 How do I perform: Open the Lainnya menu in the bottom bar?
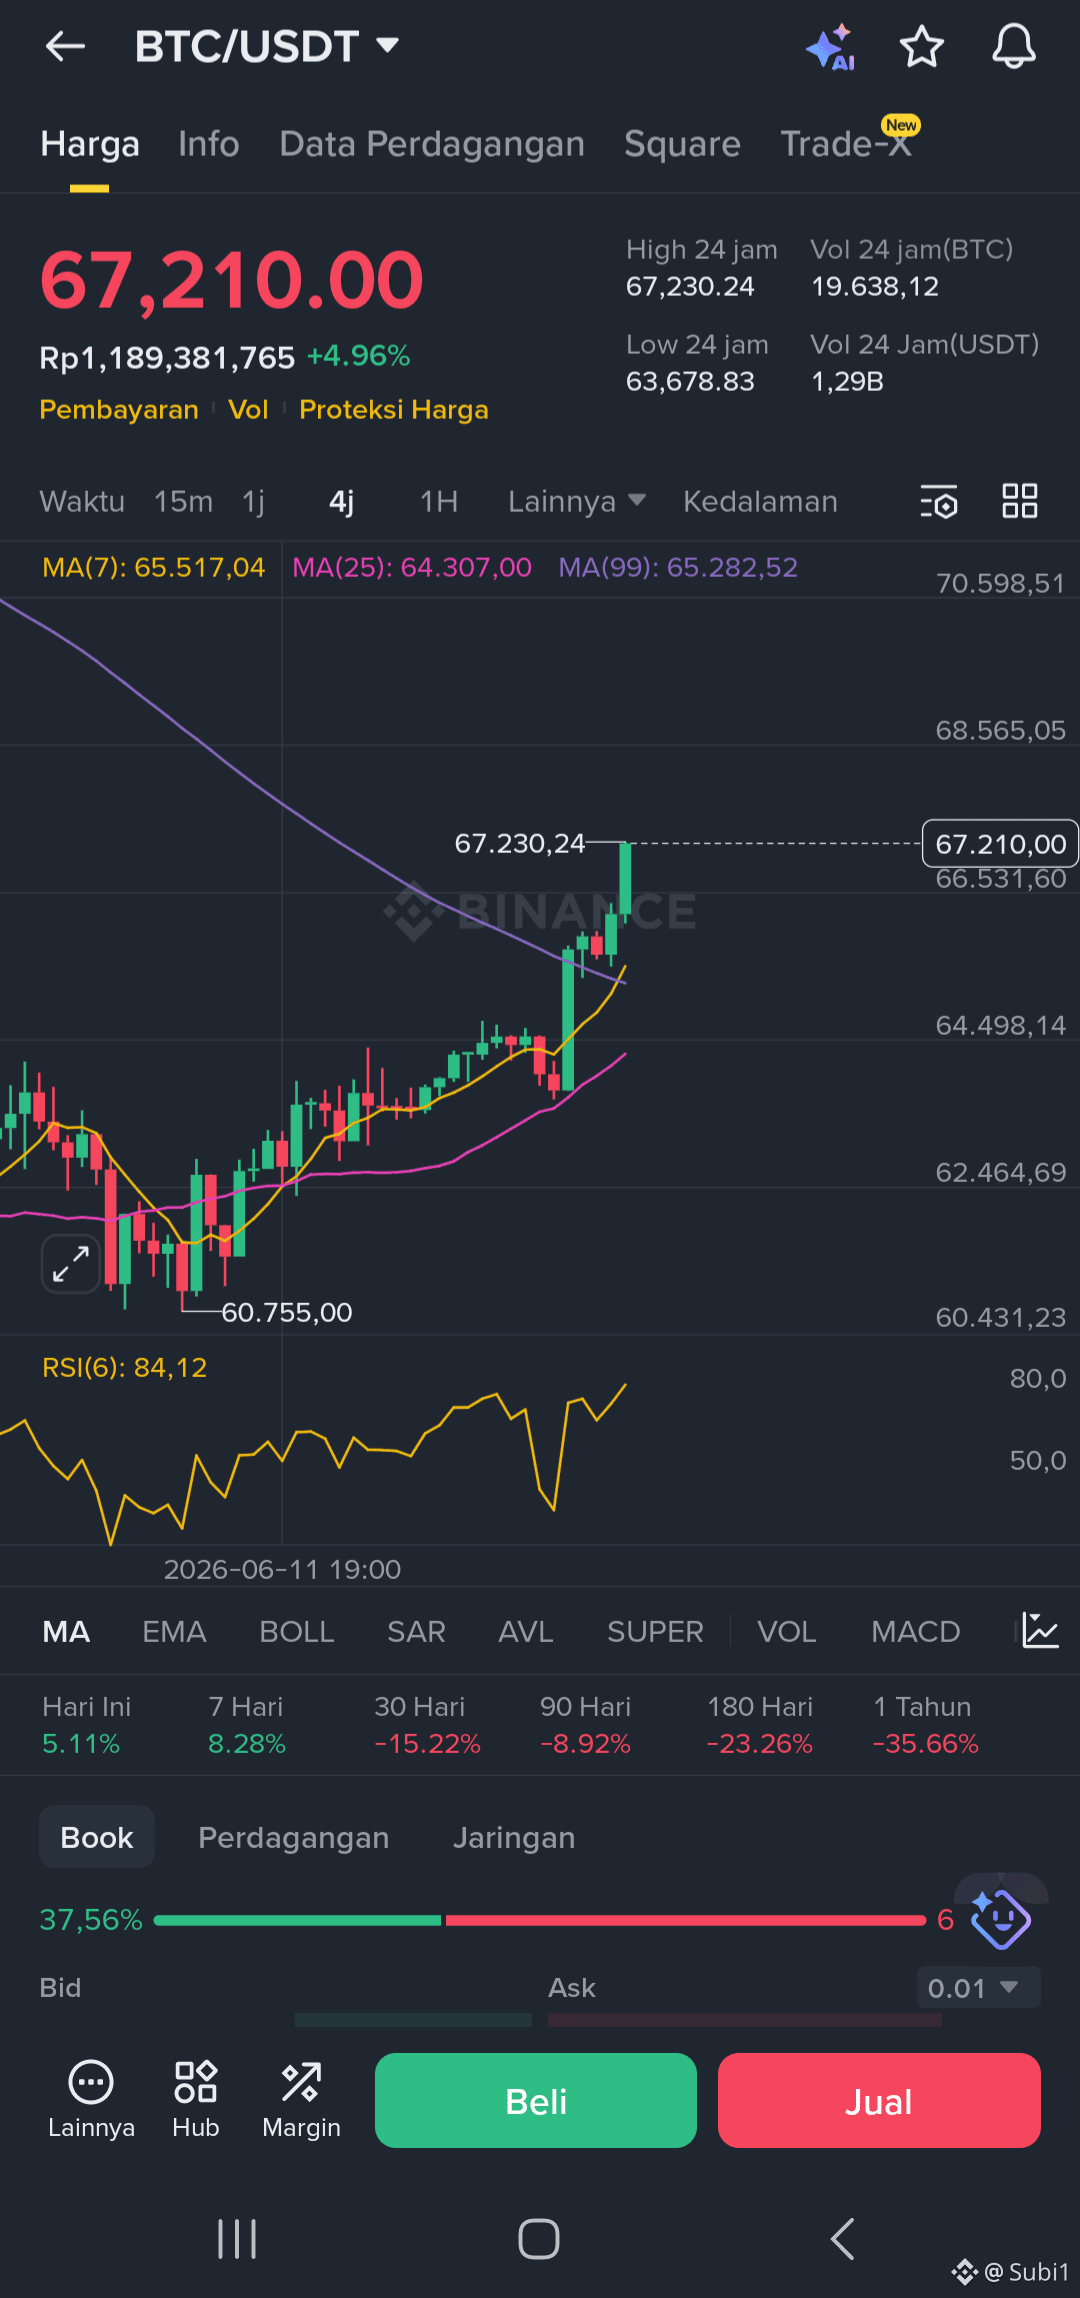[x=91, y=2100]
